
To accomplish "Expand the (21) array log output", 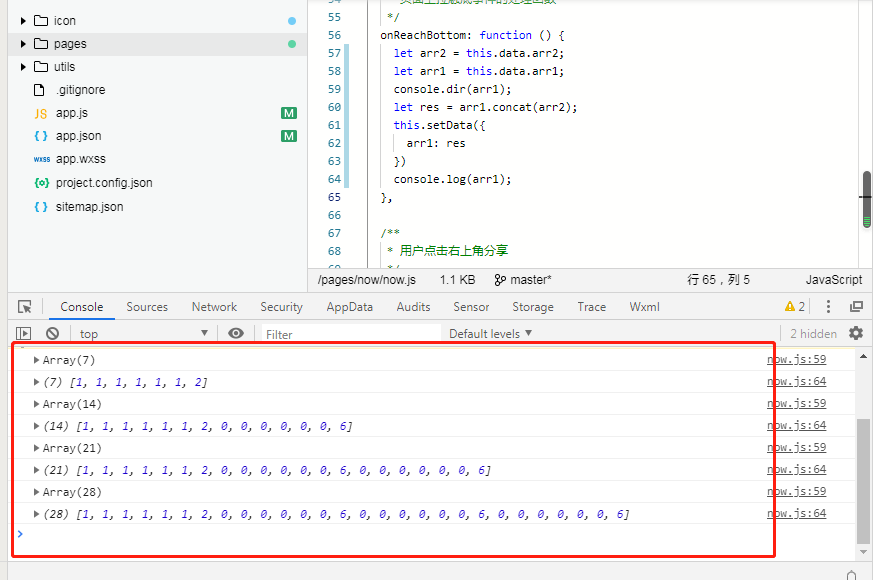I will click(x=36, y=470).
